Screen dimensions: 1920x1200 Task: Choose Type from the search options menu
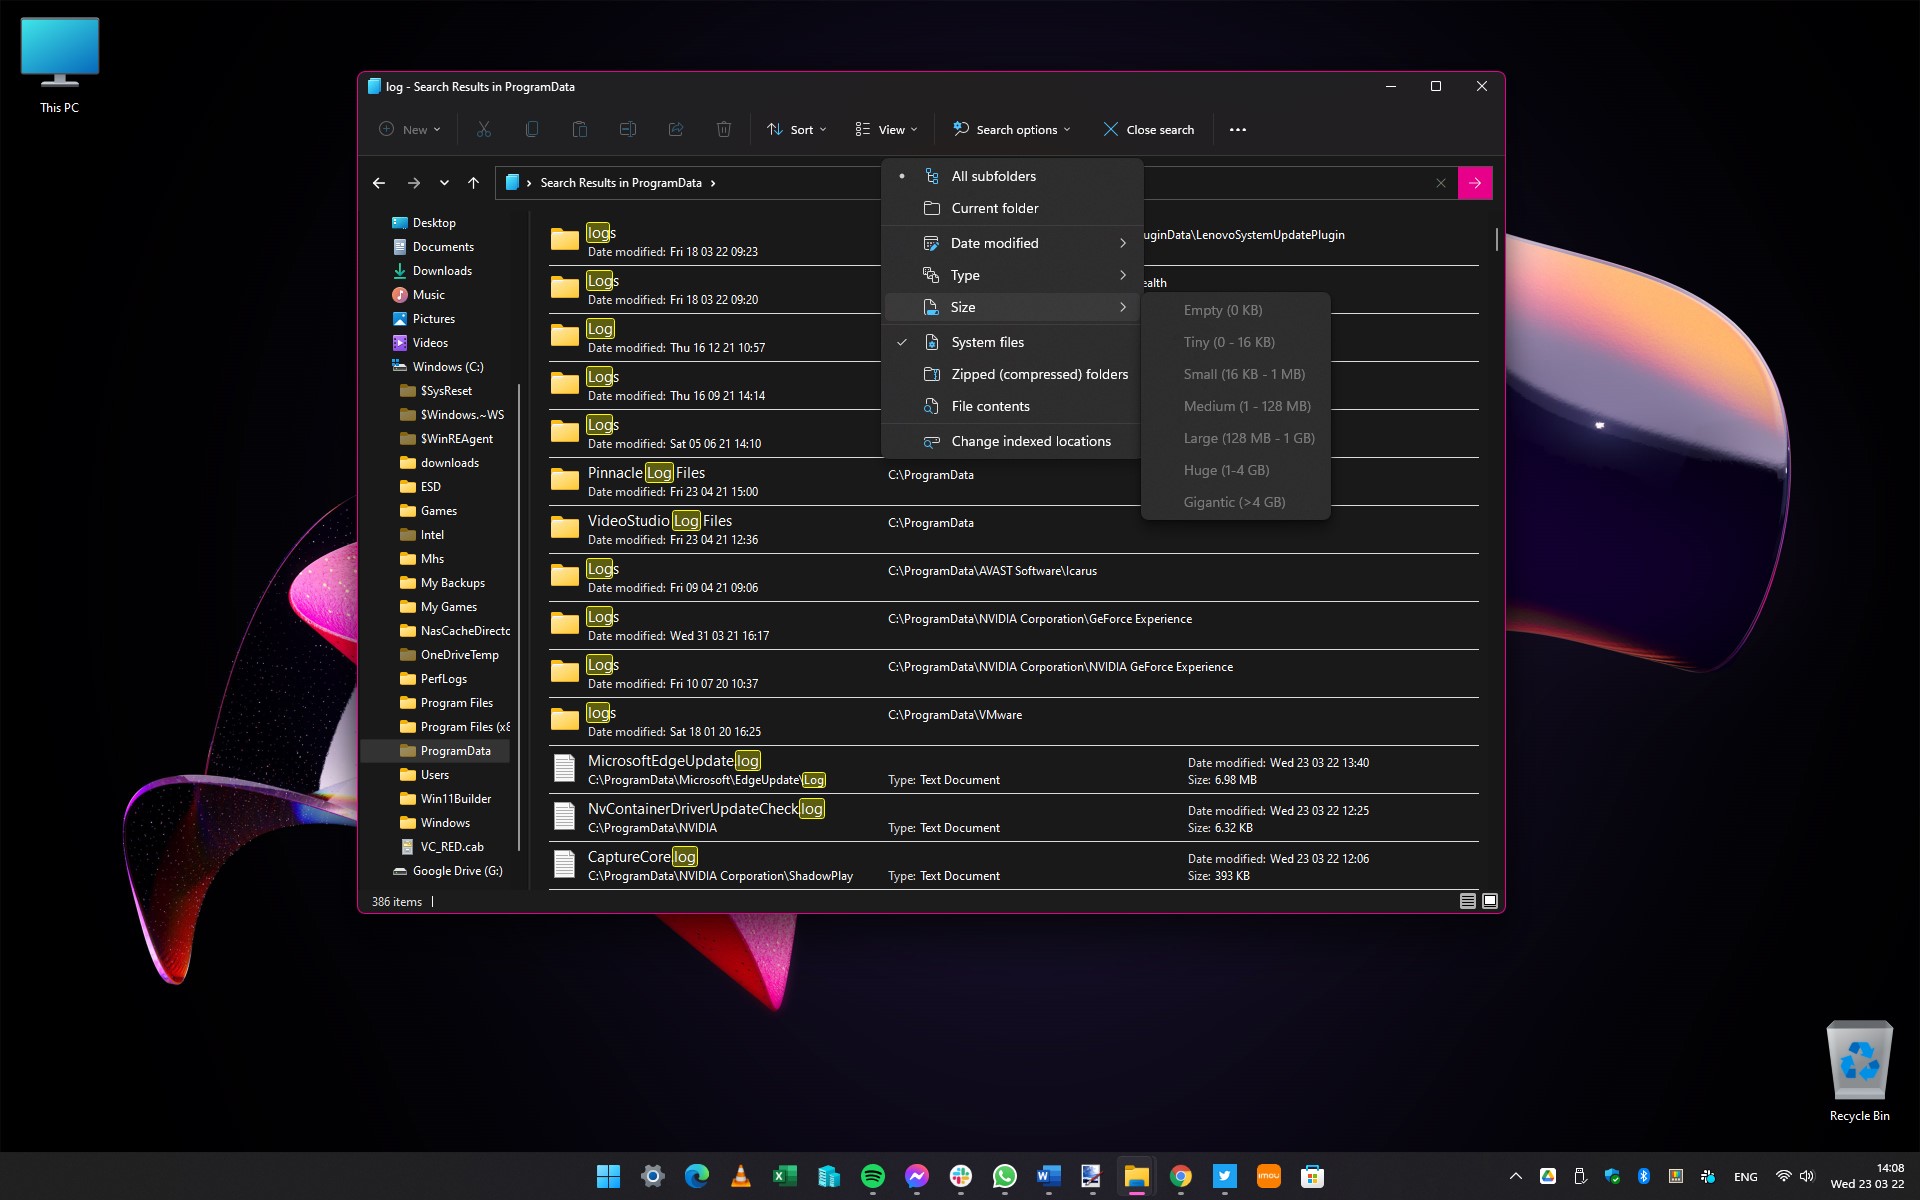966,275
